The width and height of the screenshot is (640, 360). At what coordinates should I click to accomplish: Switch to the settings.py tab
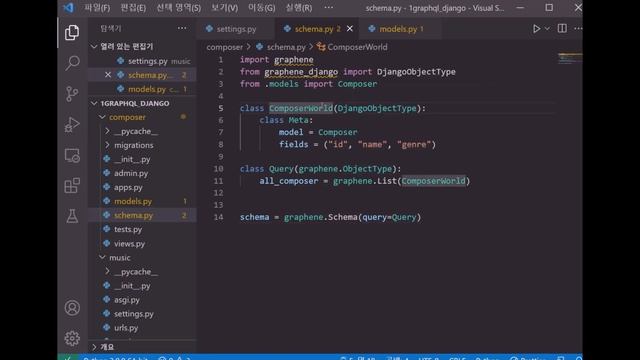click(236, 29)
